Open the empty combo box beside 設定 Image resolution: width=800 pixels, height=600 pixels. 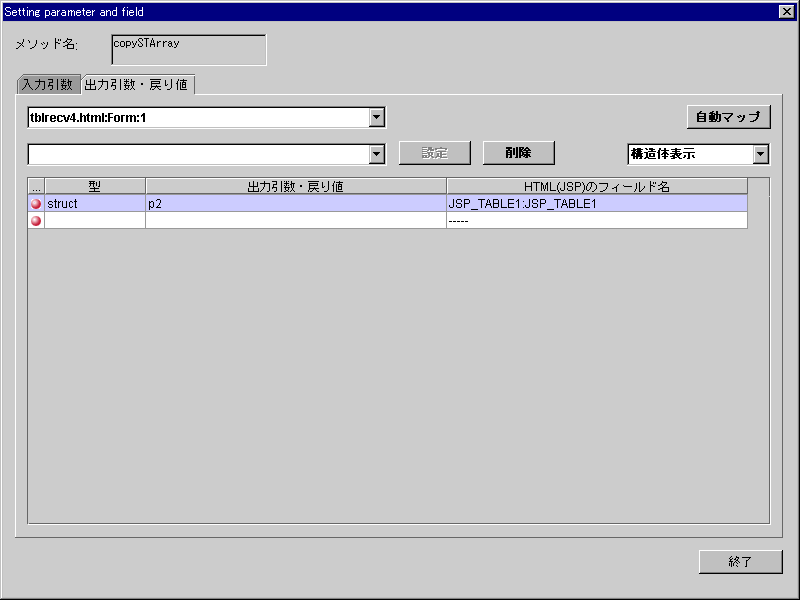pos(376,154)
